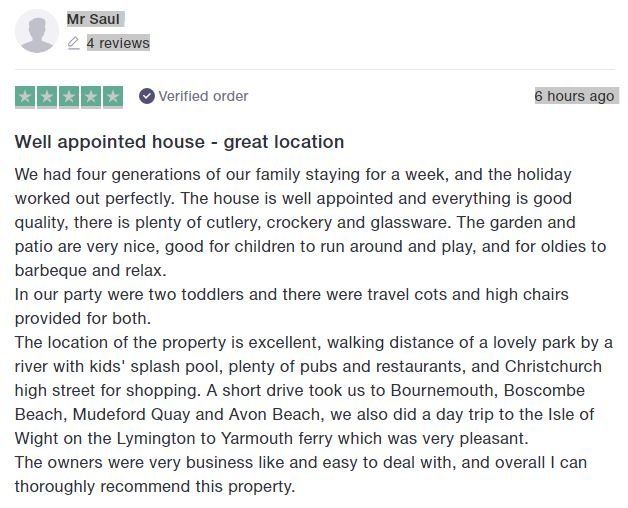Open the '4 reviews' link
Viewport: 628px width, 508px height.
point(118,43)
